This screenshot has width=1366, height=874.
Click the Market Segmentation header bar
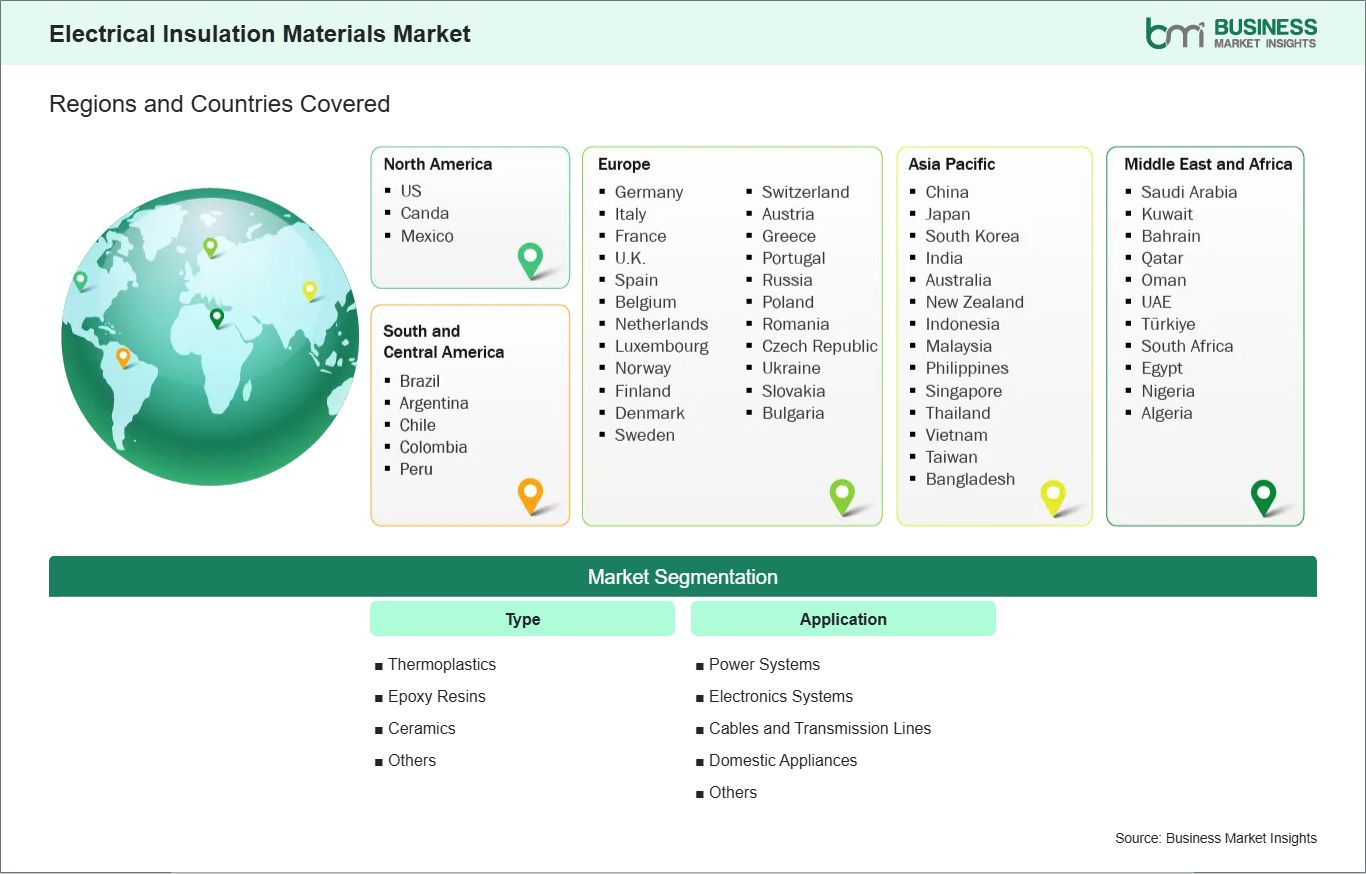pos(683,576)
